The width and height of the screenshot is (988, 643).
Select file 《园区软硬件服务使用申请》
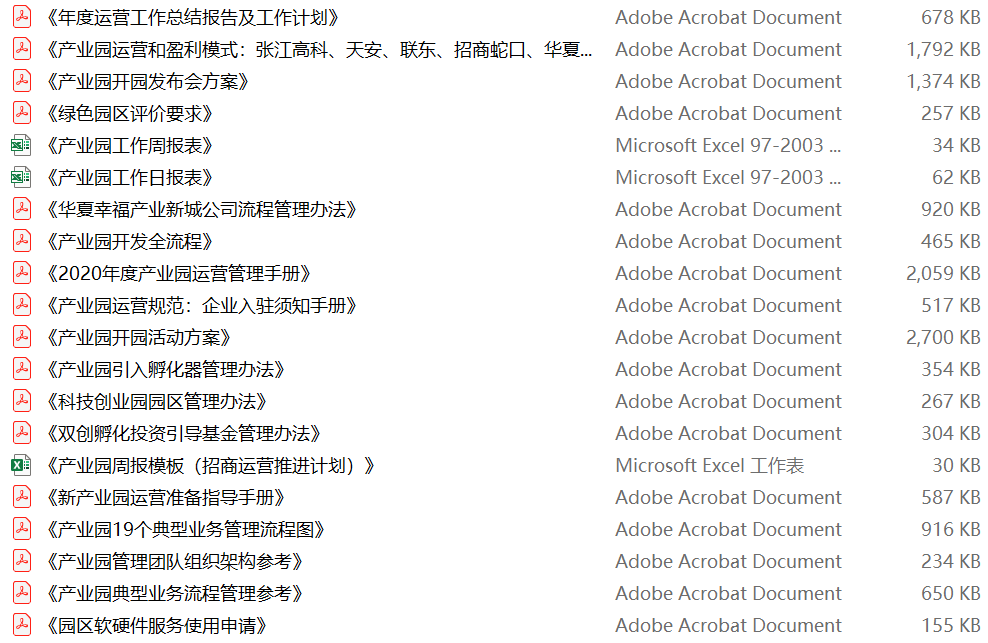(156, 626)
